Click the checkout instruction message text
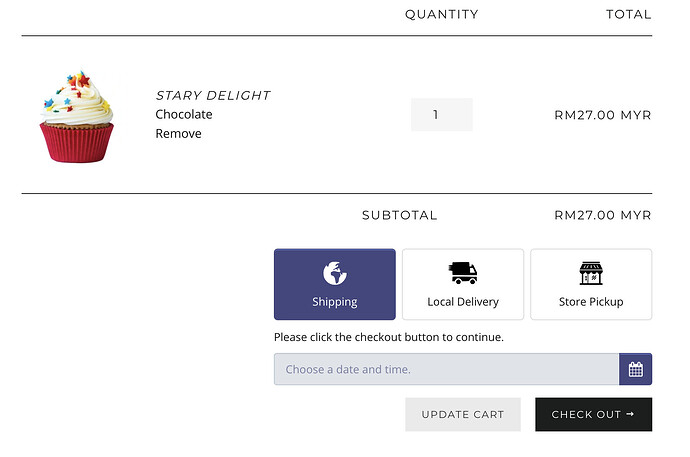 point(388,337)
